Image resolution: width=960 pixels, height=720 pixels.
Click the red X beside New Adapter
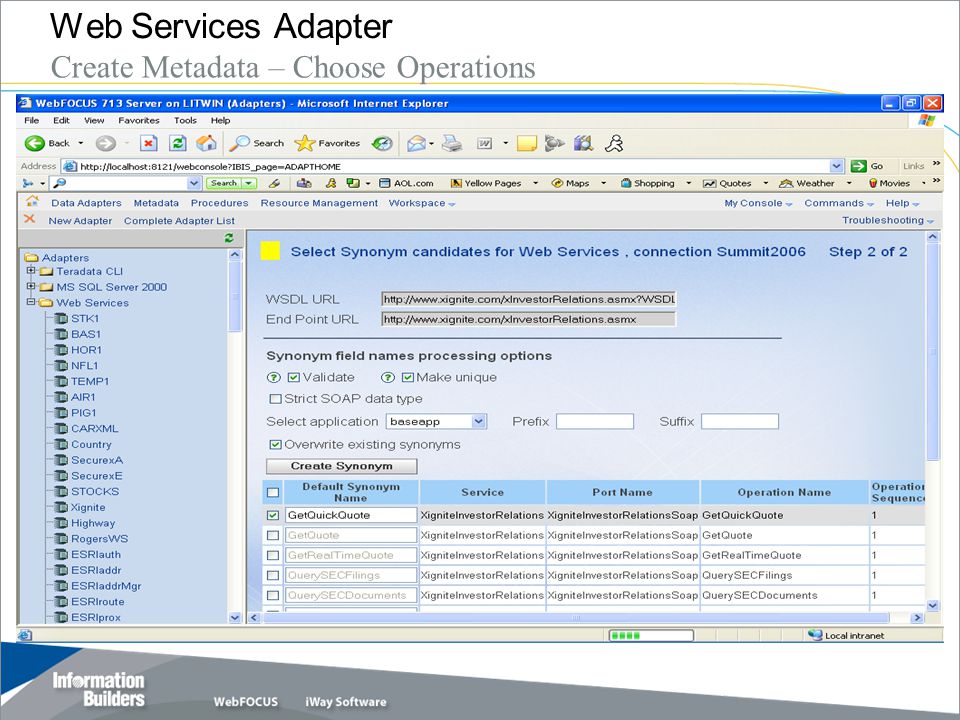click(29, 219)
